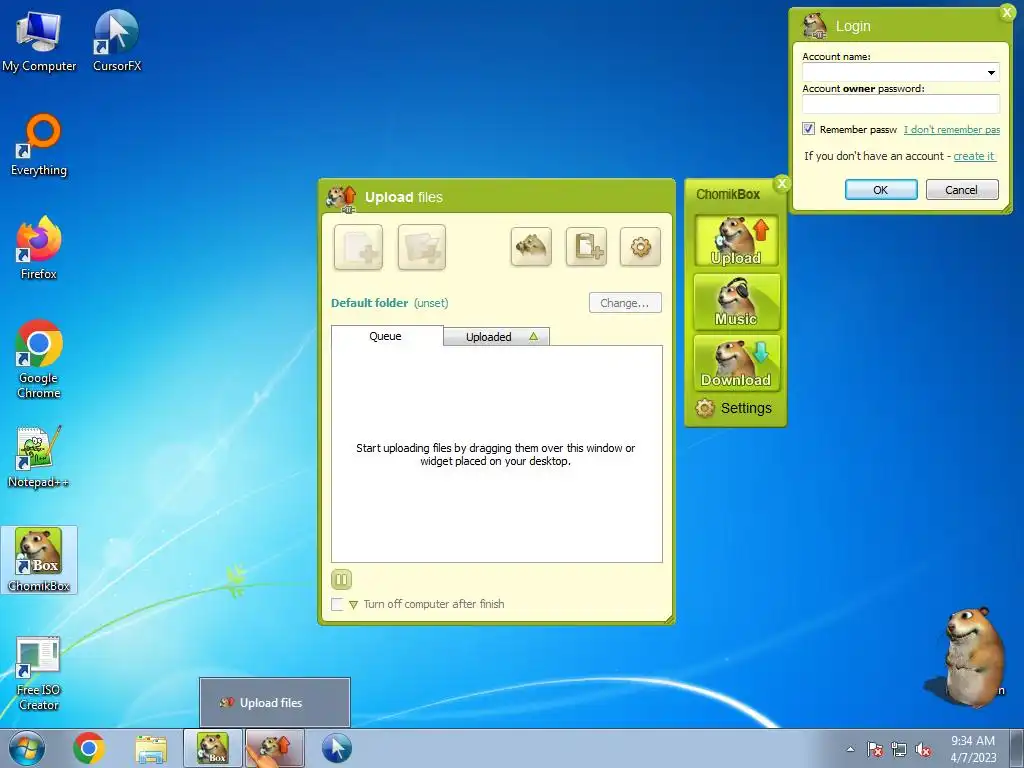Click the Action Center flag tray icon
The height and width of the screenshot is (768, 1024).
pyautogui.click(x=875, y=750)
